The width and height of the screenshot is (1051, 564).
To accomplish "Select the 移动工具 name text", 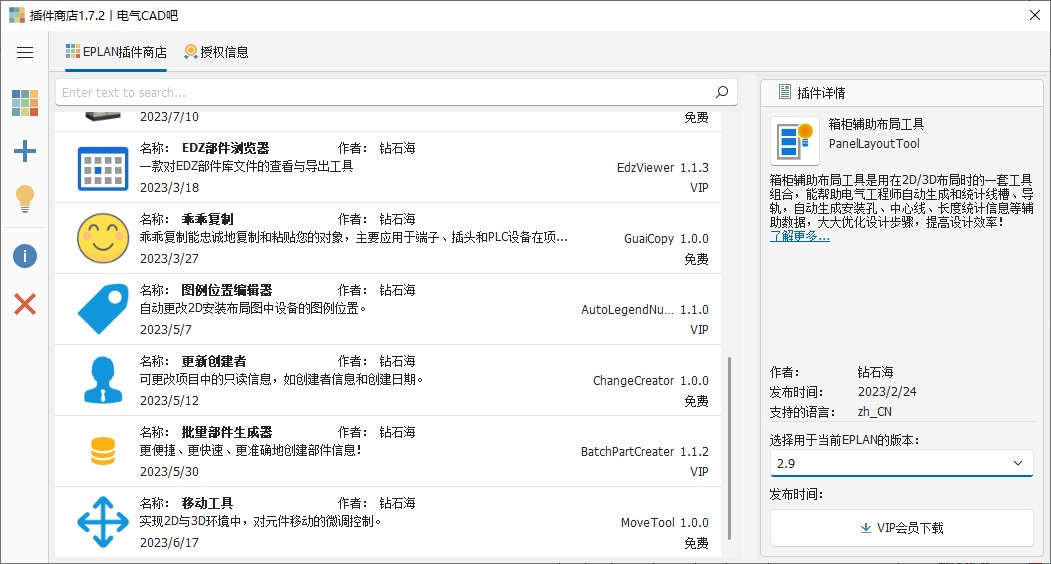I will click(207, 504).
